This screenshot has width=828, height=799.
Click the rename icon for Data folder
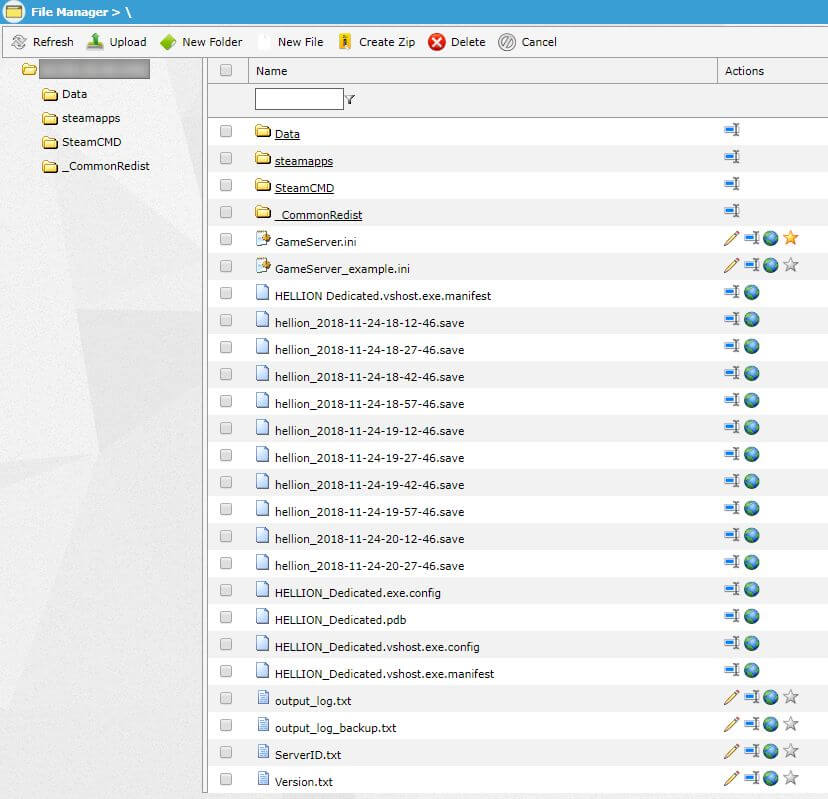pyautogui.click(x=732, y=130)
